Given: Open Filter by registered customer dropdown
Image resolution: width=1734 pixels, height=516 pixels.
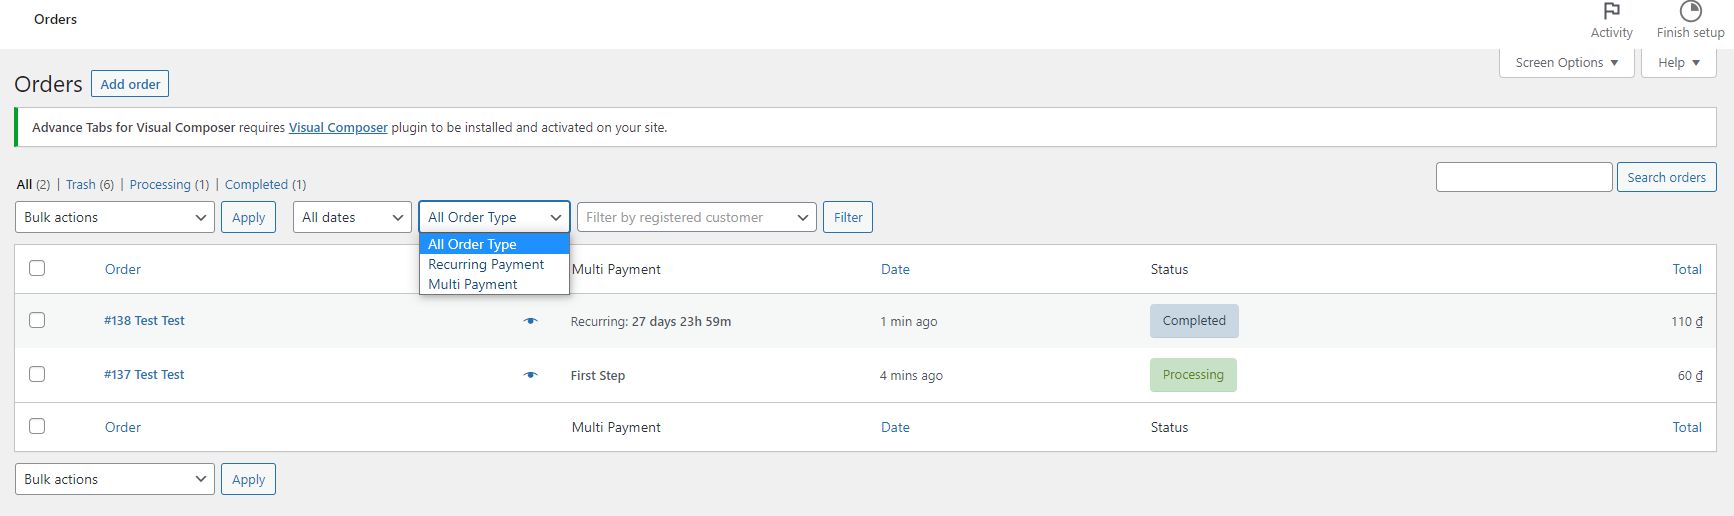Looking at the screenshot, I should 696,217.
